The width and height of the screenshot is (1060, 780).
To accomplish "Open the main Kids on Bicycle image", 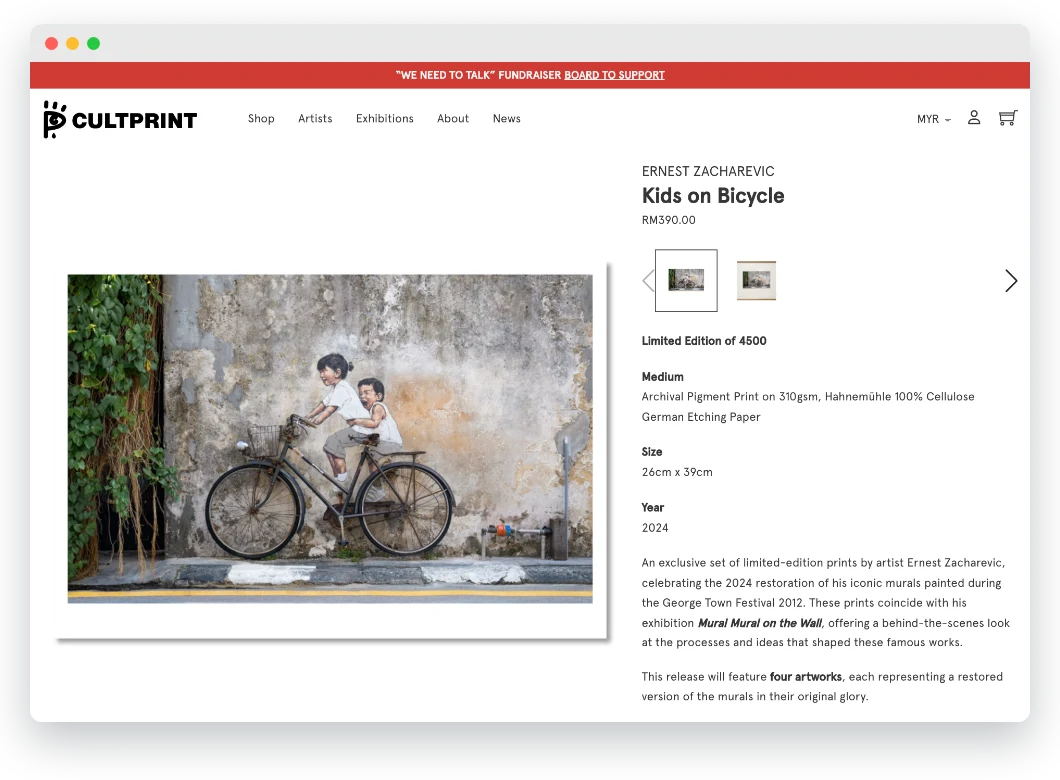I will (x=330, y=439).
